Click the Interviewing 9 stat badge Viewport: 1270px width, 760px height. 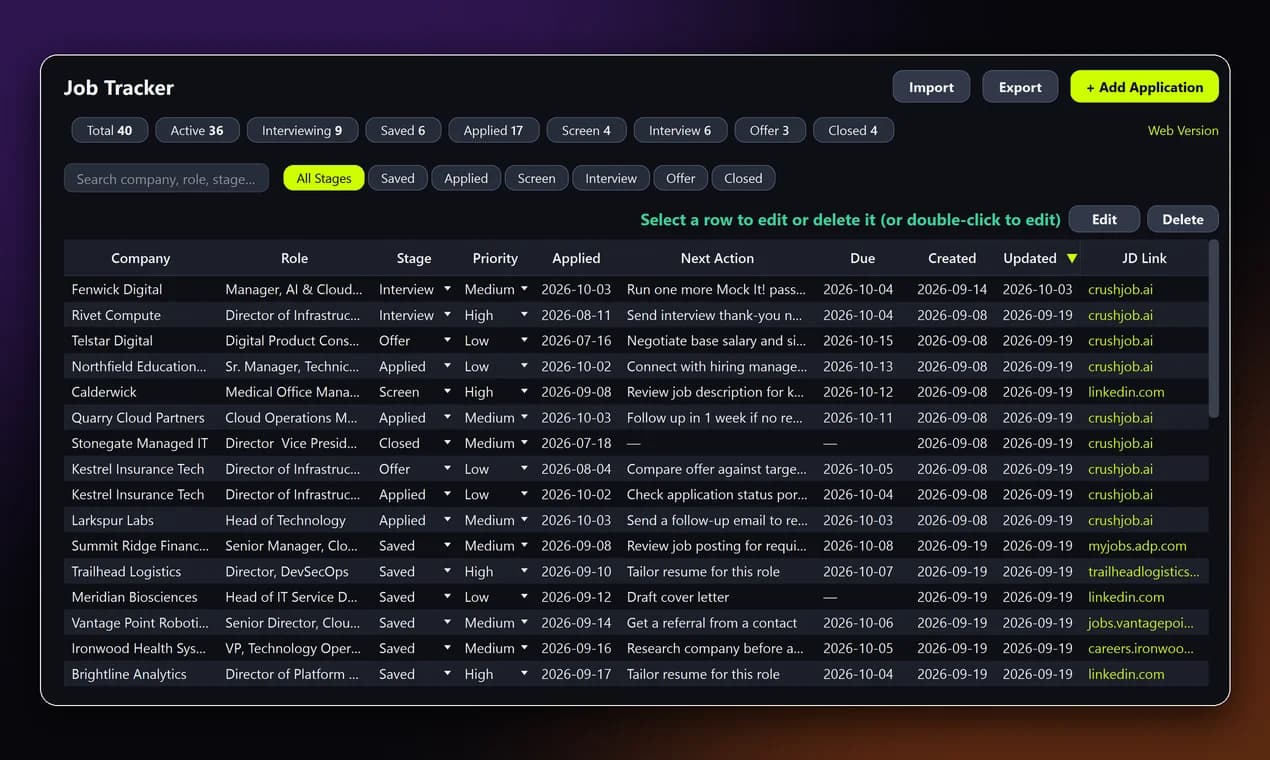302,130
